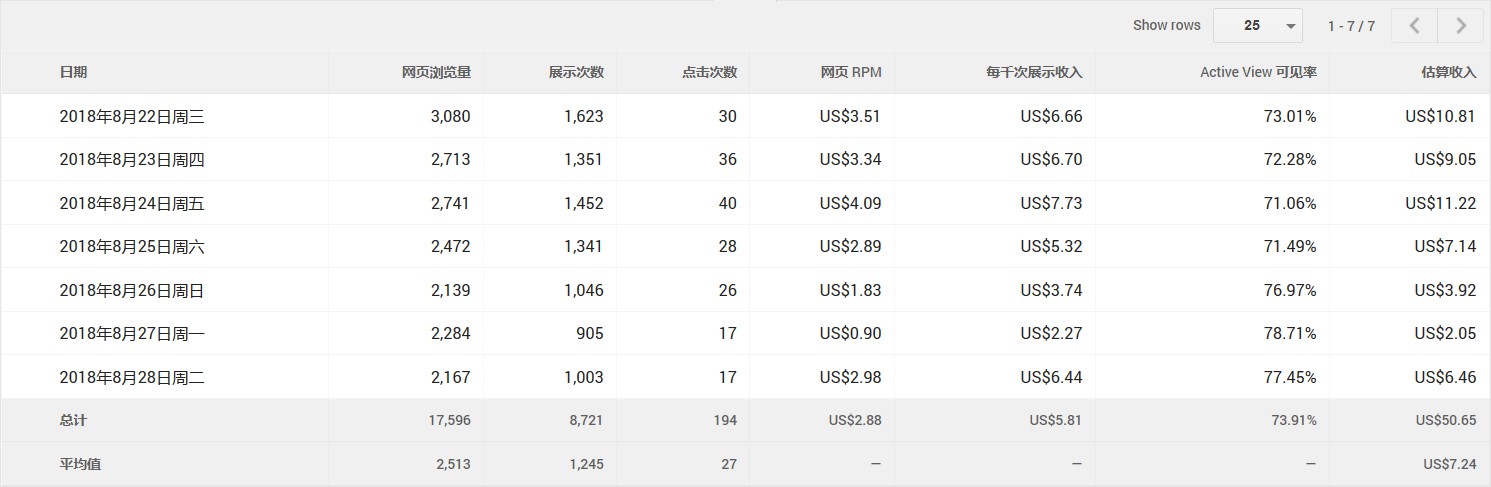The image size is (1491, 487).
Task: Sort by the 日期 column header
Action: (x=73, y=72)
